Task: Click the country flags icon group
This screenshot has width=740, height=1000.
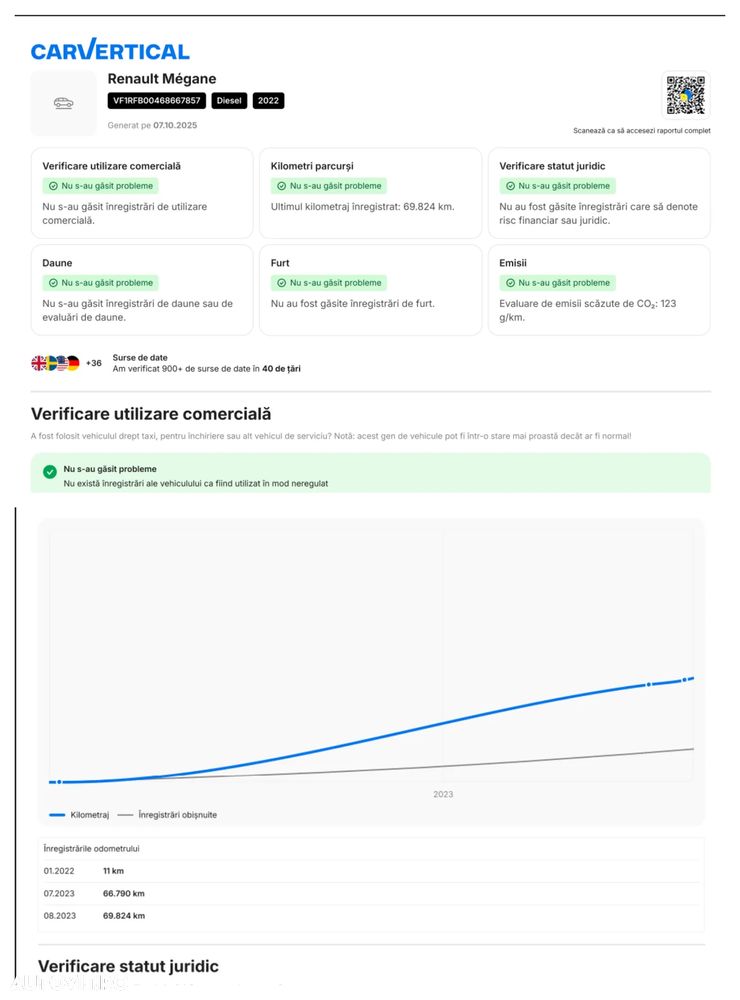Action: [x=55, y=363]
